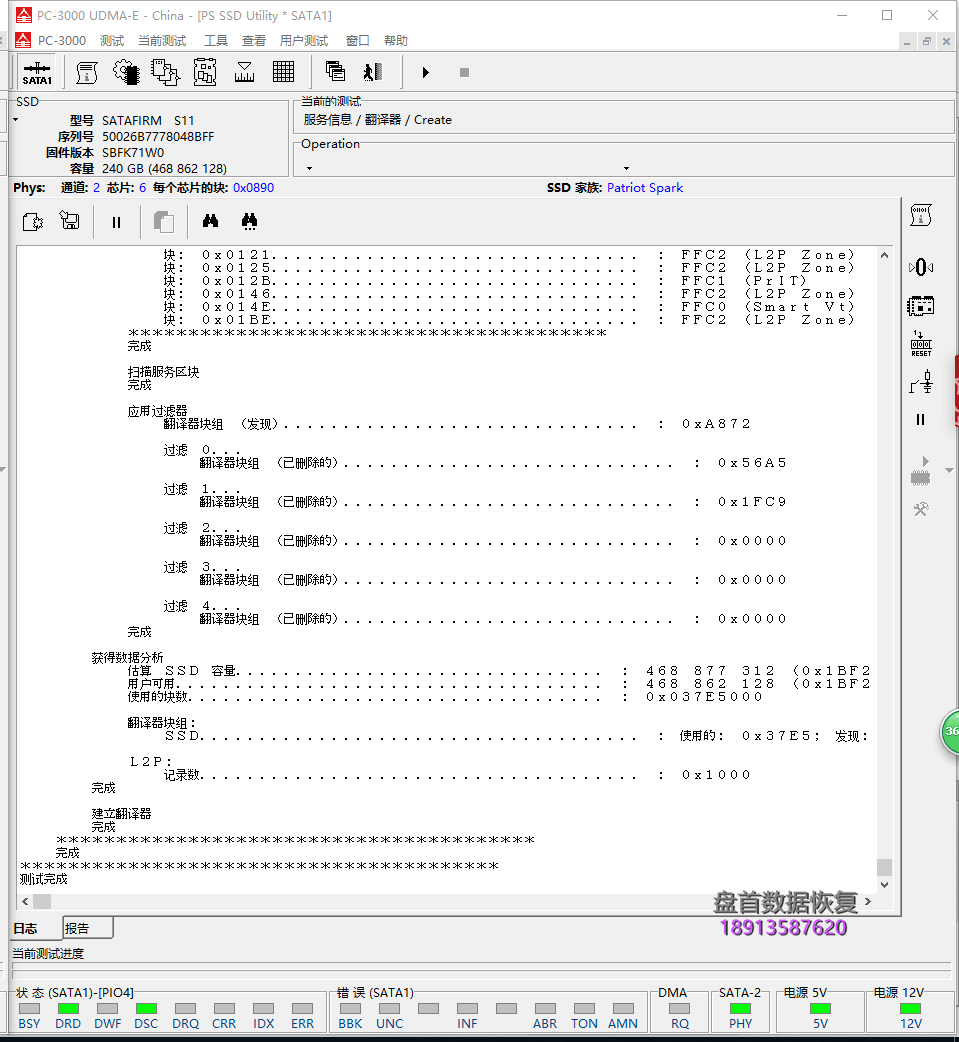Pause log output in log toolbar
The image size is (959, 1042).
tap(116, 223)
